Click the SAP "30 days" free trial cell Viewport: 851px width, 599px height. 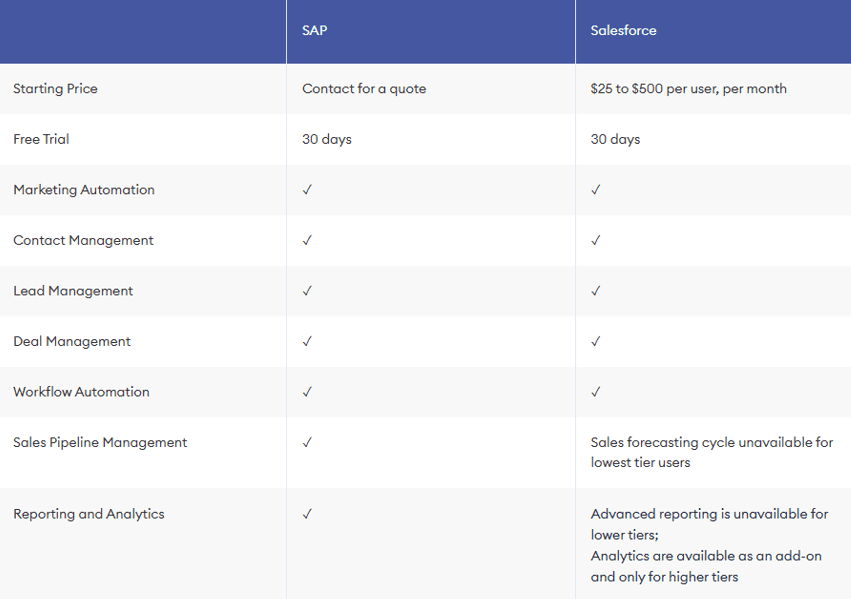pyautogui.click(x=327, y=139)
